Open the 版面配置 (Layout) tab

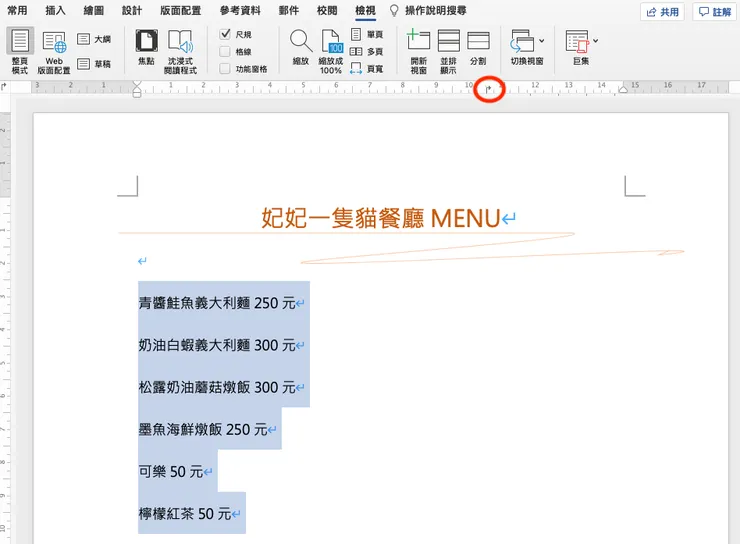coord(180,10)
